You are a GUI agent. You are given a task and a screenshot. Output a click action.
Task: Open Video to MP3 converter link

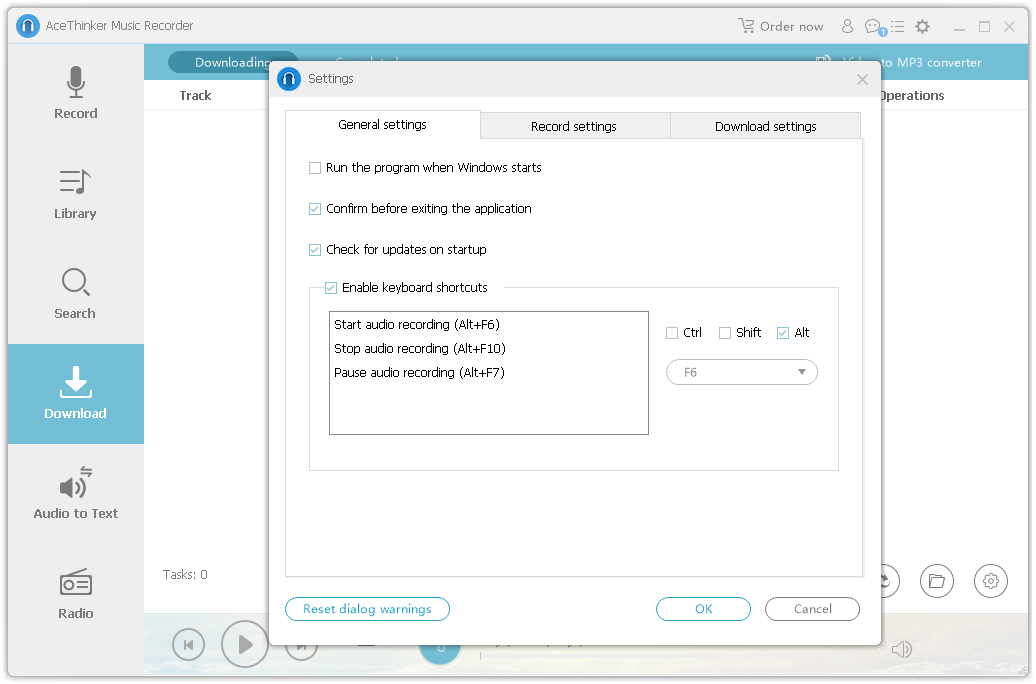click(932, 62)
